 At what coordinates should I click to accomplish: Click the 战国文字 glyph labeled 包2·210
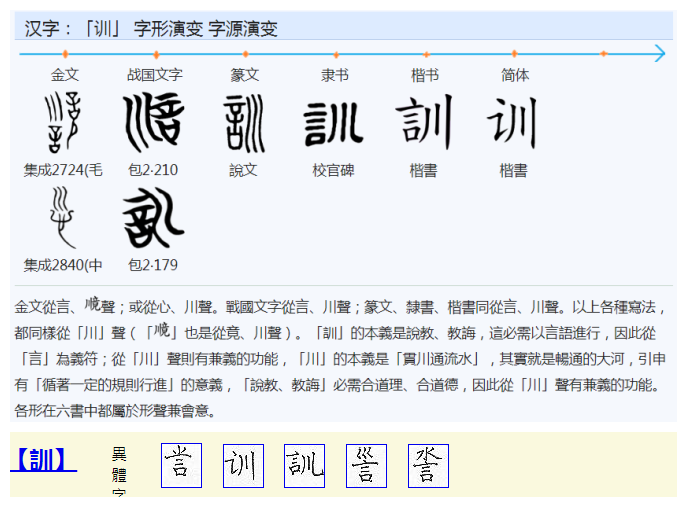(153, 122)
